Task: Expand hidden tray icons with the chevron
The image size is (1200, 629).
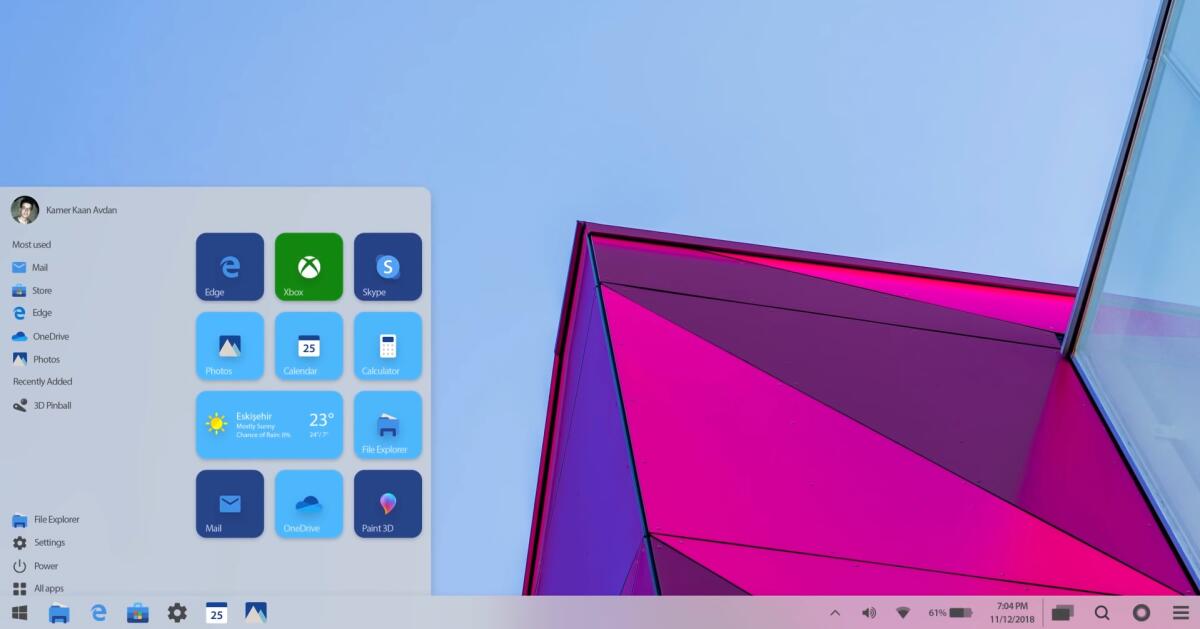Action: pos(833,611)
